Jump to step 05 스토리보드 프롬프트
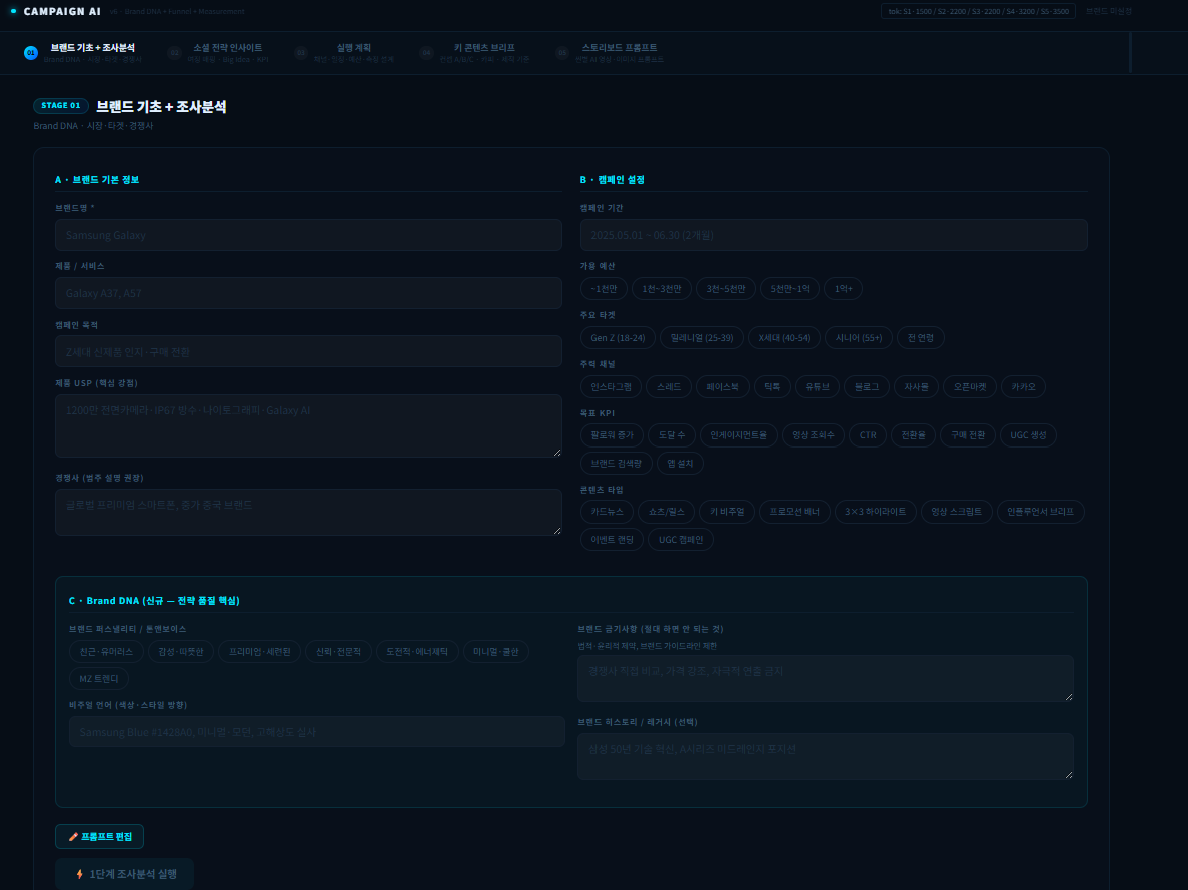Viewport: 1188px width, 890px height. (x=610, y=53)
